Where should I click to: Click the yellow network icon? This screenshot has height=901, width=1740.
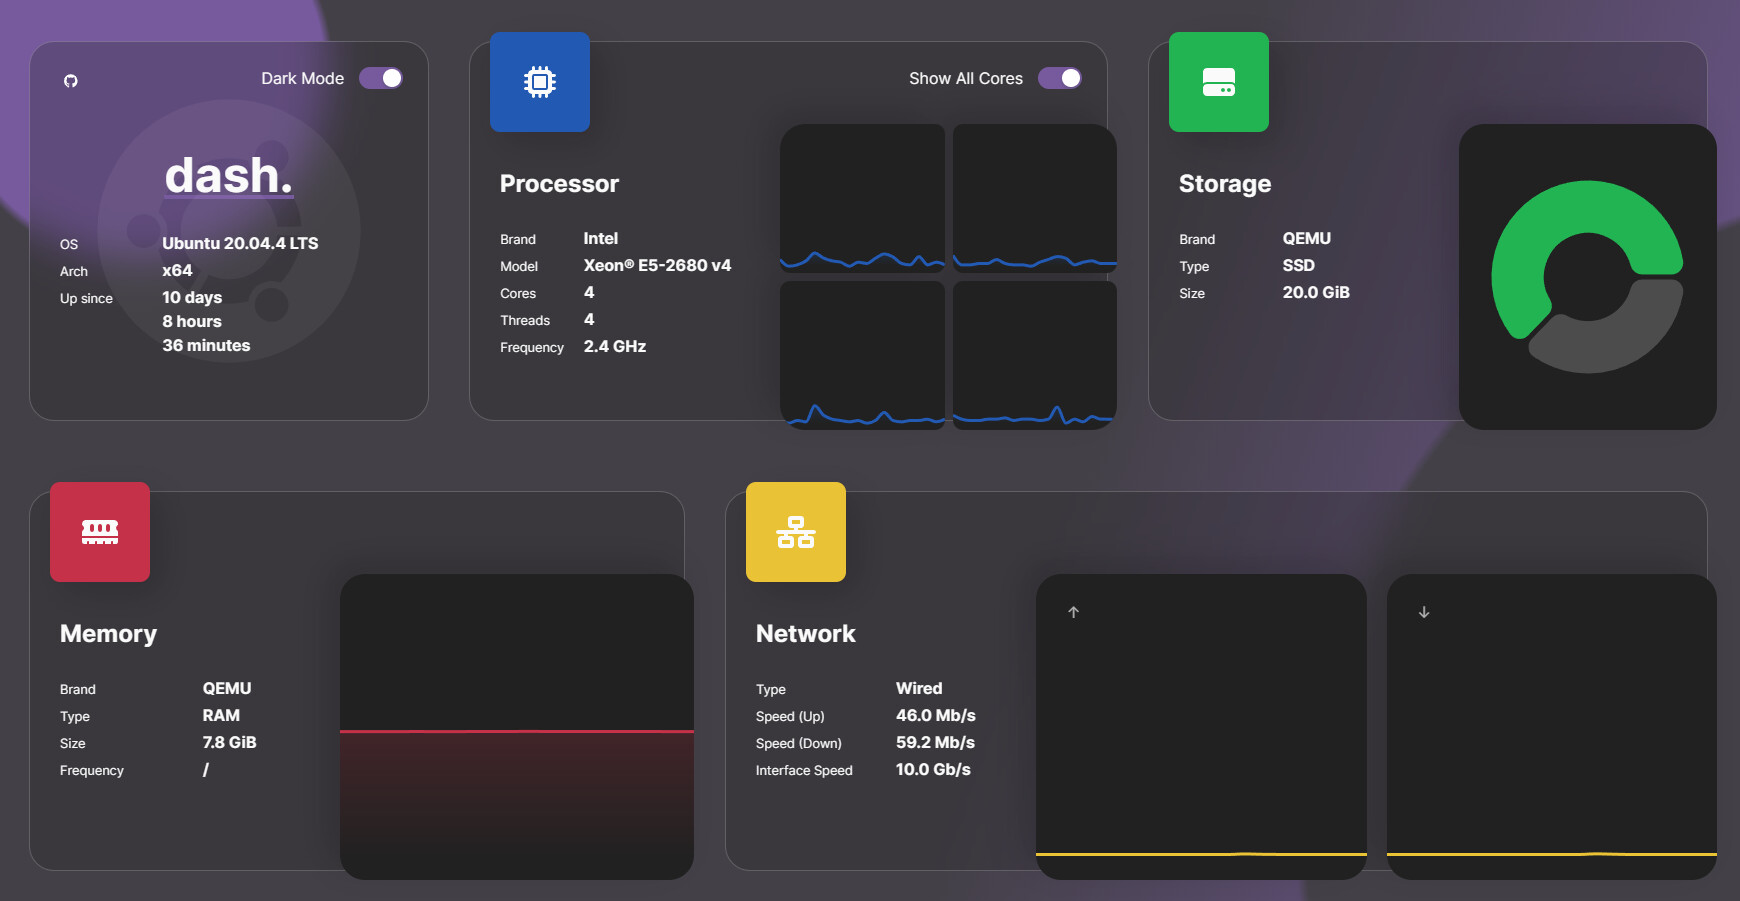(x=796, y=532)
